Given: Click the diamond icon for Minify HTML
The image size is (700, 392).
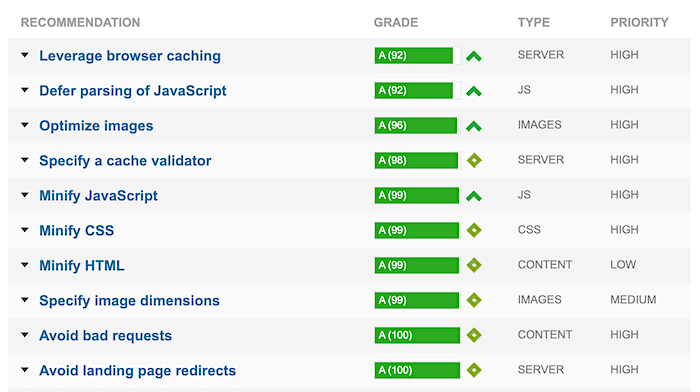Looking at the screenshot, I should tap(474, 265).
